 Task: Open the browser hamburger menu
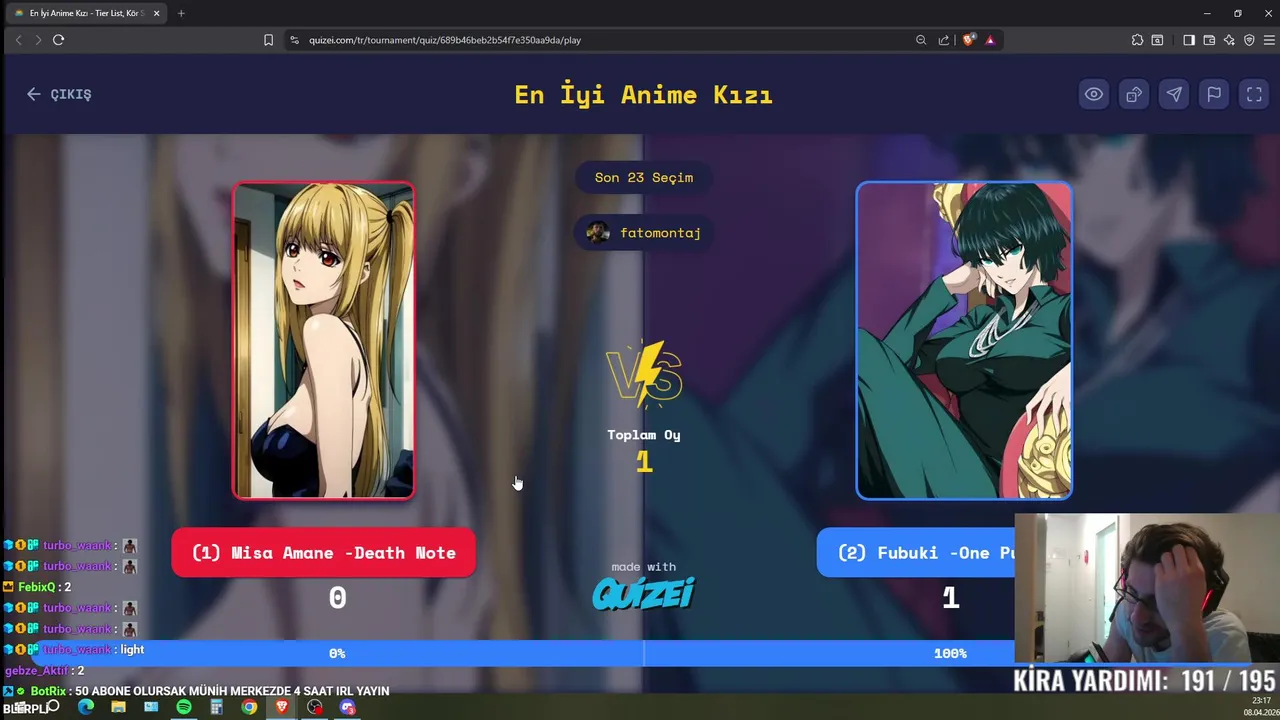click(1268, 40)
